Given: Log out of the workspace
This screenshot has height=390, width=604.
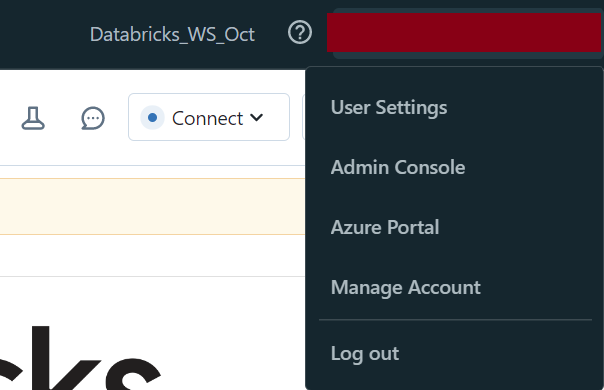Looking at the screenshot, I should pyautogui.click(x=365, y=354).
